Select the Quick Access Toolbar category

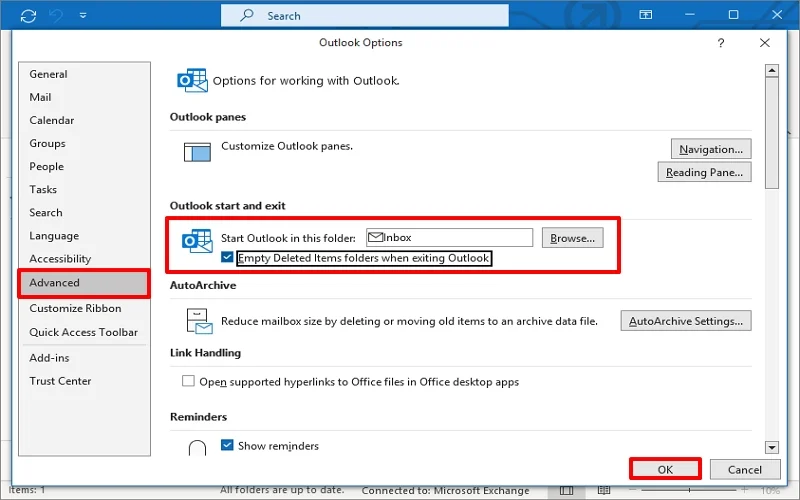[x=84, y=332]
